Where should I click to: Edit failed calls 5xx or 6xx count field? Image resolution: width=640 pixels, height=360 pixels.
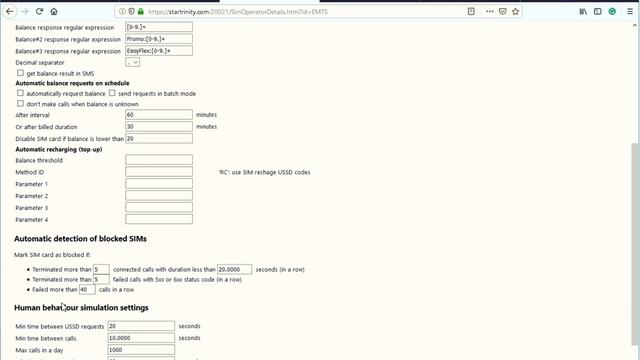(x=101, y=280)
